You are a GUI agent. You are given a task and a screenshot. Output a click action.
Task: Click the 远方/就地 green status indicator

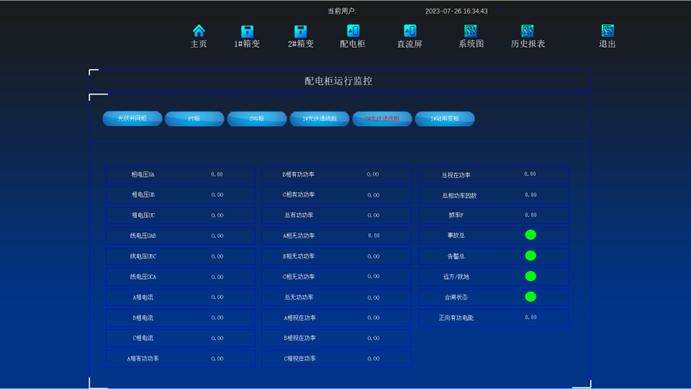[531, 276]
